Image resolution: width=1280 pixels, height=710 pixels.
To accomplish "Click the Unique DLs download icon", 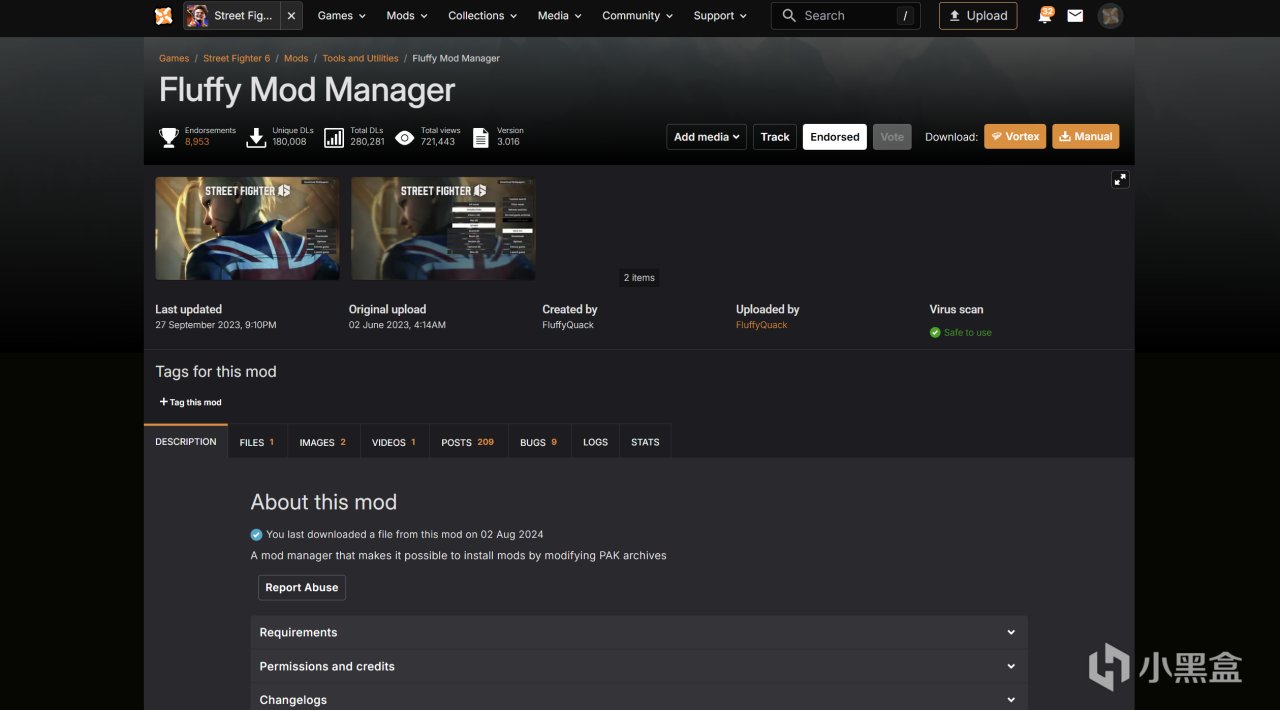I will pos(256,137).
